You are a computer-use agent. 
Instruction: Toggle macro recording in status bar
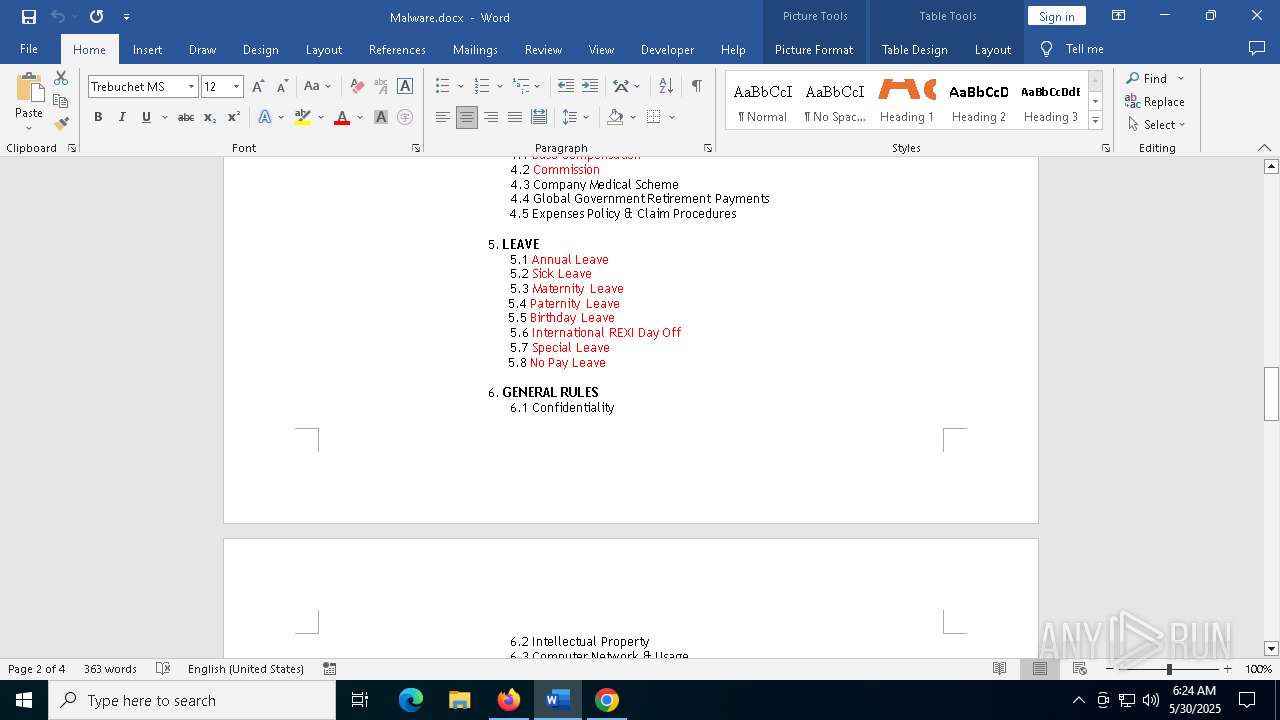click(x=329, y=669)
